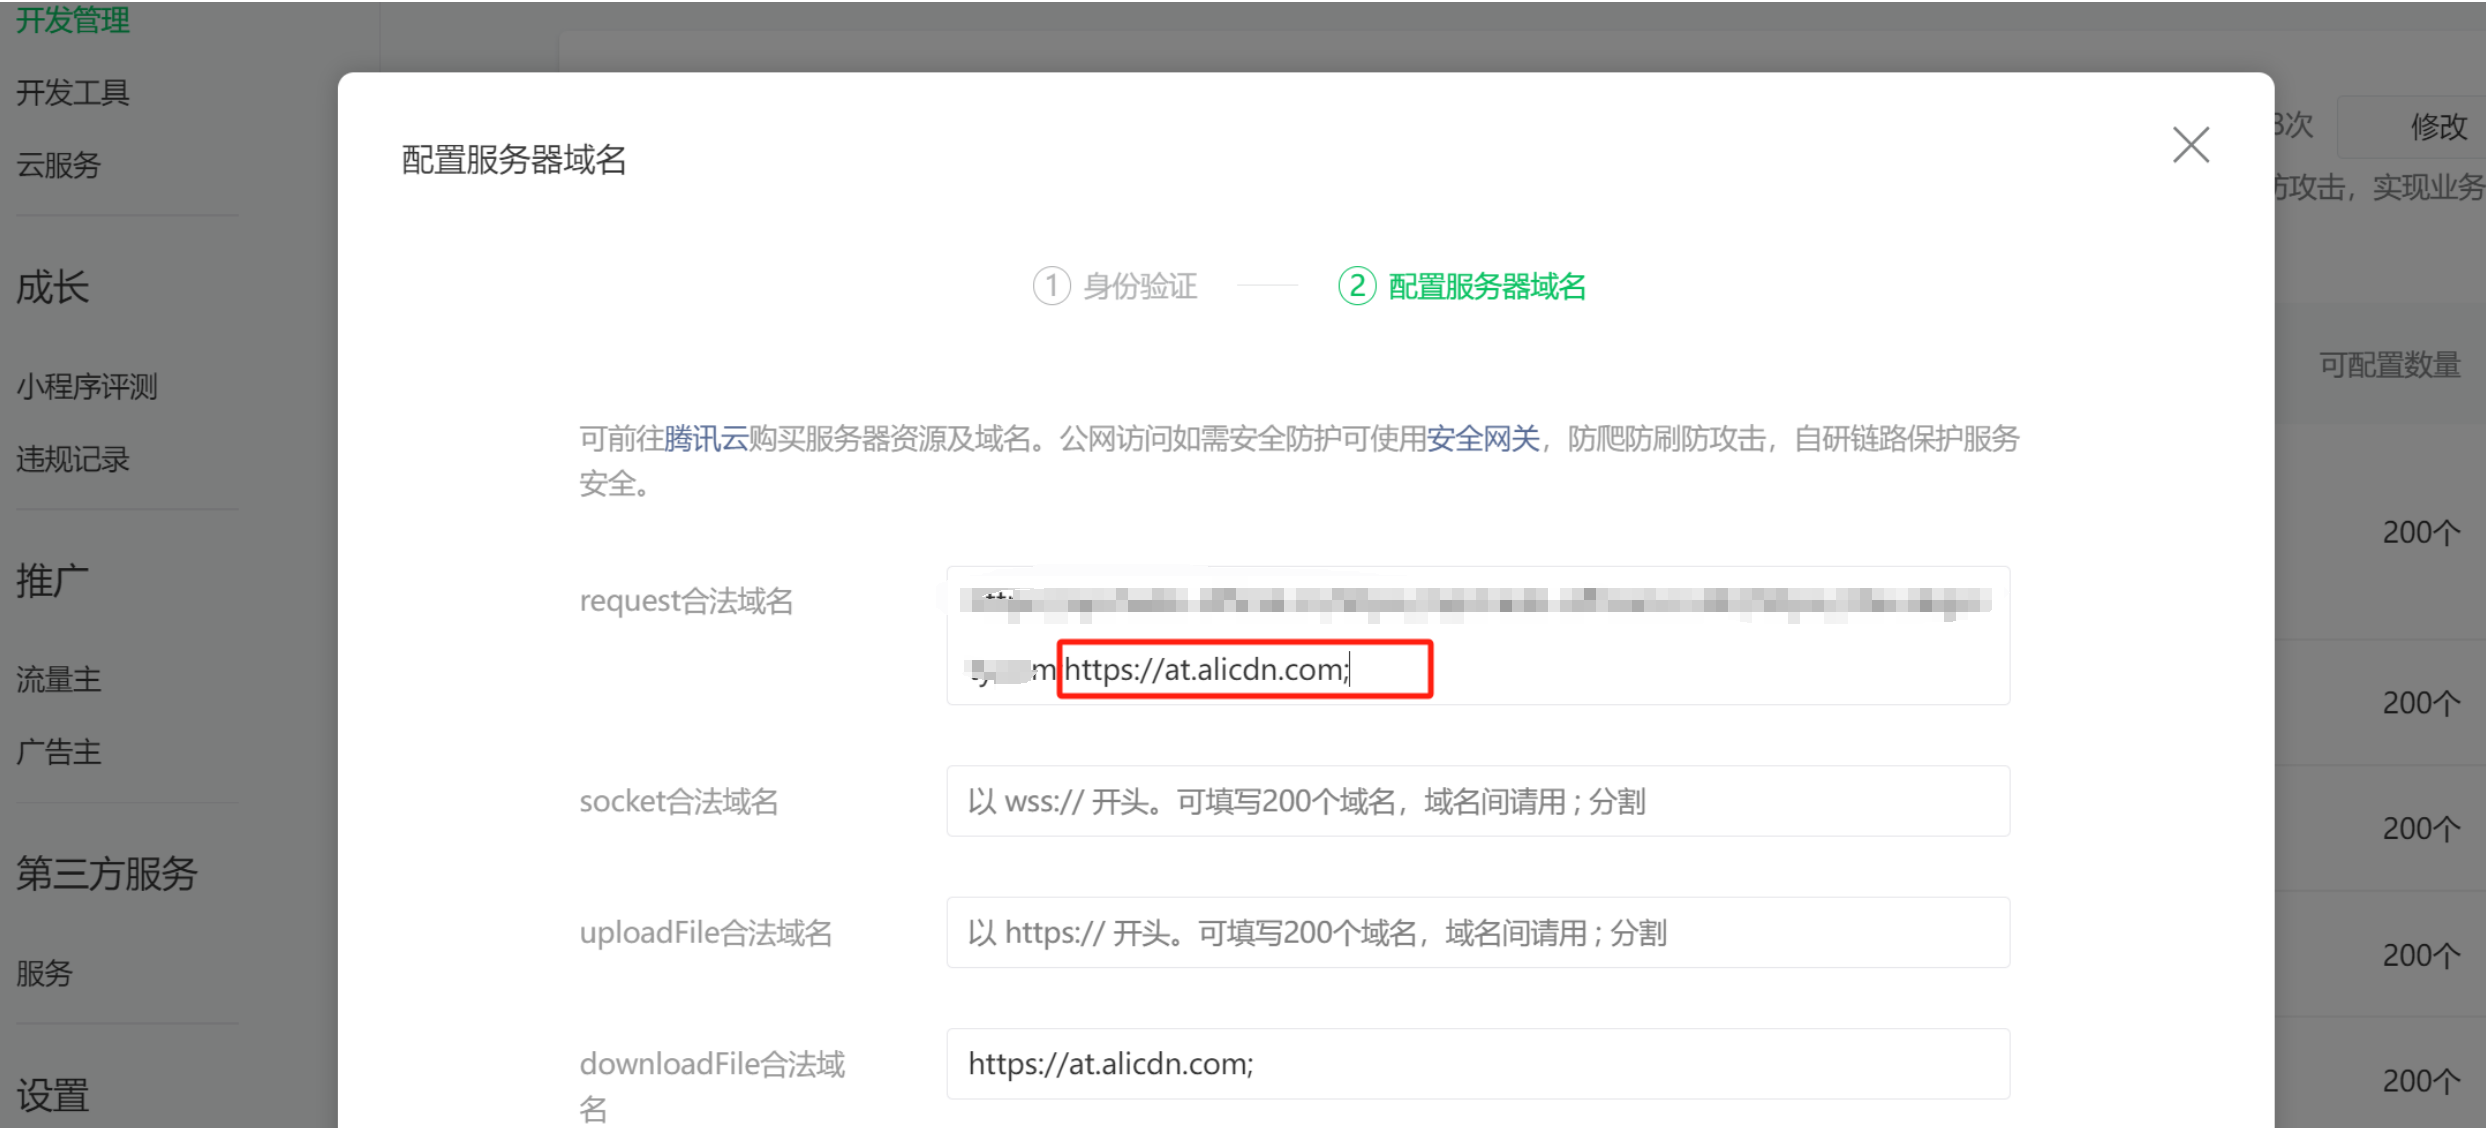Screen dimensions: 2486x1128
Task: Click step 2 circle 配置服务器域名
Action: click(x=1356, y=286)
